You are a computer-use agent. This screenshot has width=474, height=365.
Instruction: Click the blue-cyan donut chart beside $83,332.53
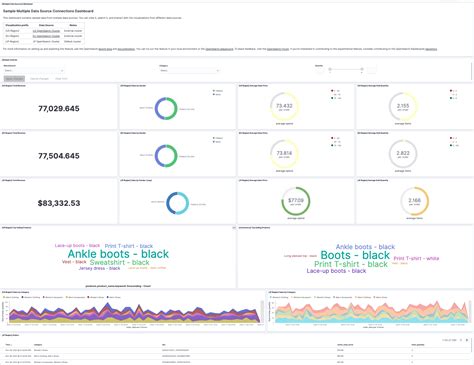tap(177, 203)
